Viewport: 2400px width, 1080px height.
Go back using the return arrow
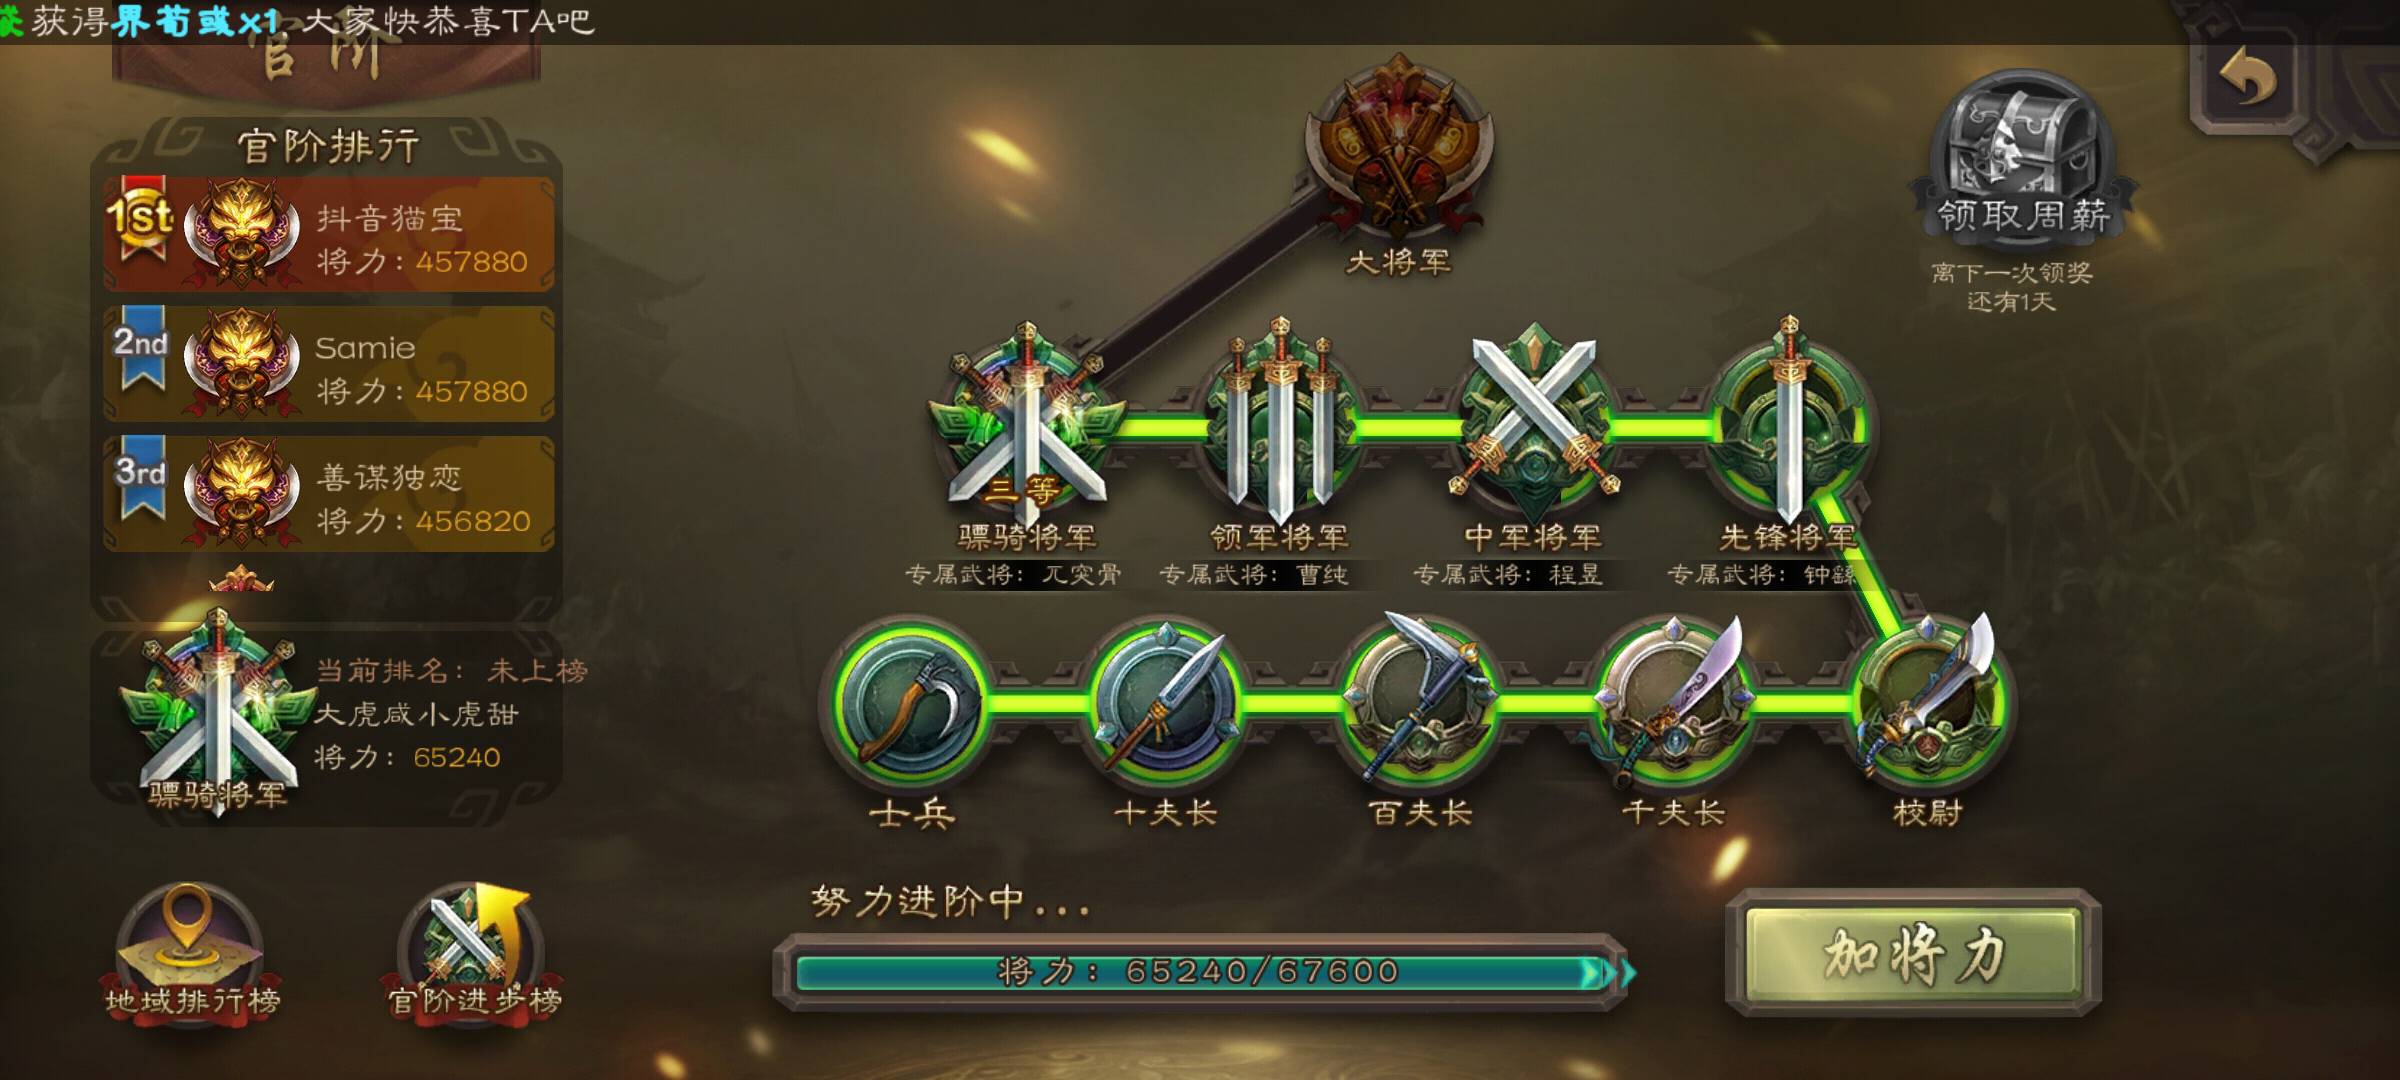[x=2248, y=80]
